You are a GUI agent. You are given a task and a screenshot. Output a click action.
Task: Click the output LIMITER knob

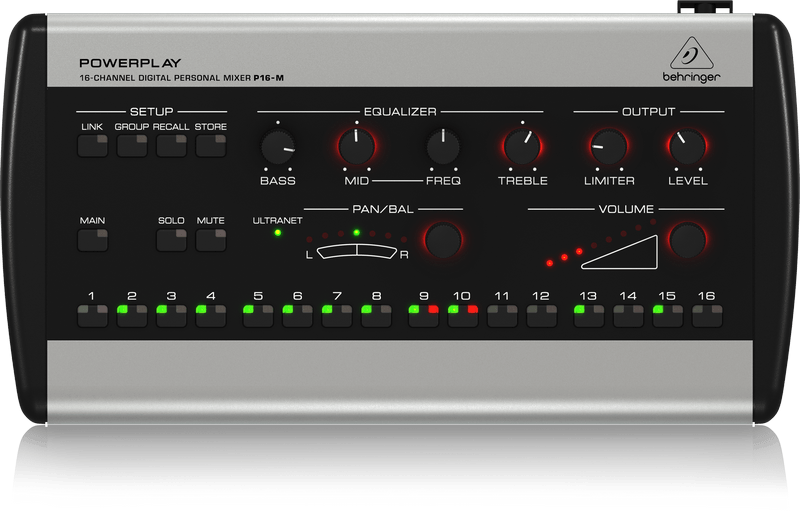pyautogui.click(x=607, y=148)
